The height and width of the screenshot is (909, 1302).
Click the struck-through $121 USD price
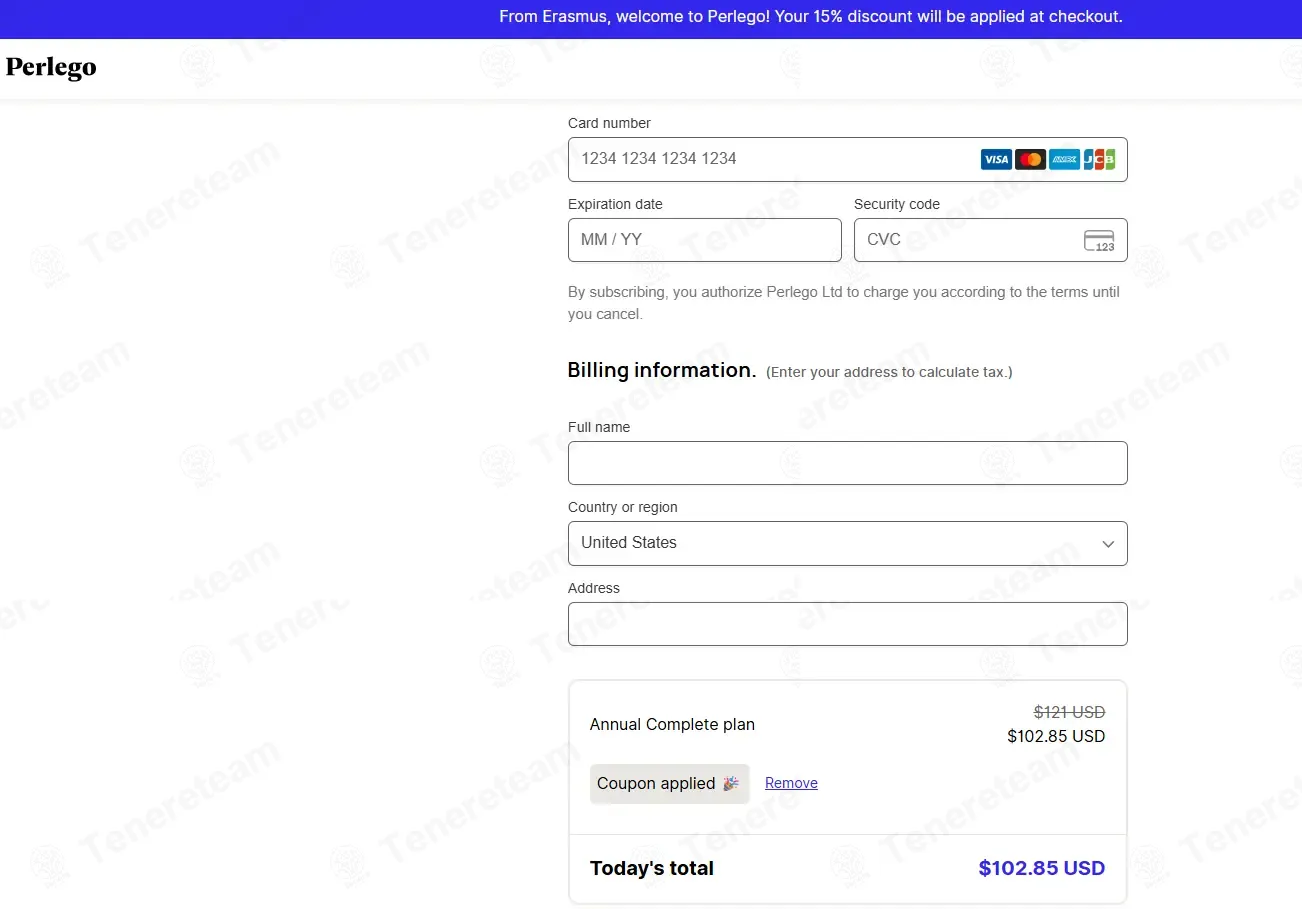pos(1069,712)
